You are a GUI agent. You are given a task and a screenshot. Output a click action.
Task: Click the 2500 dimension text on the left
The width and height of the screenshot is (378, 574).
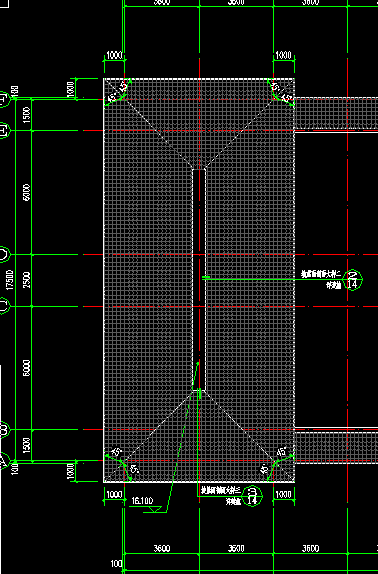click(x=27, y=280)
